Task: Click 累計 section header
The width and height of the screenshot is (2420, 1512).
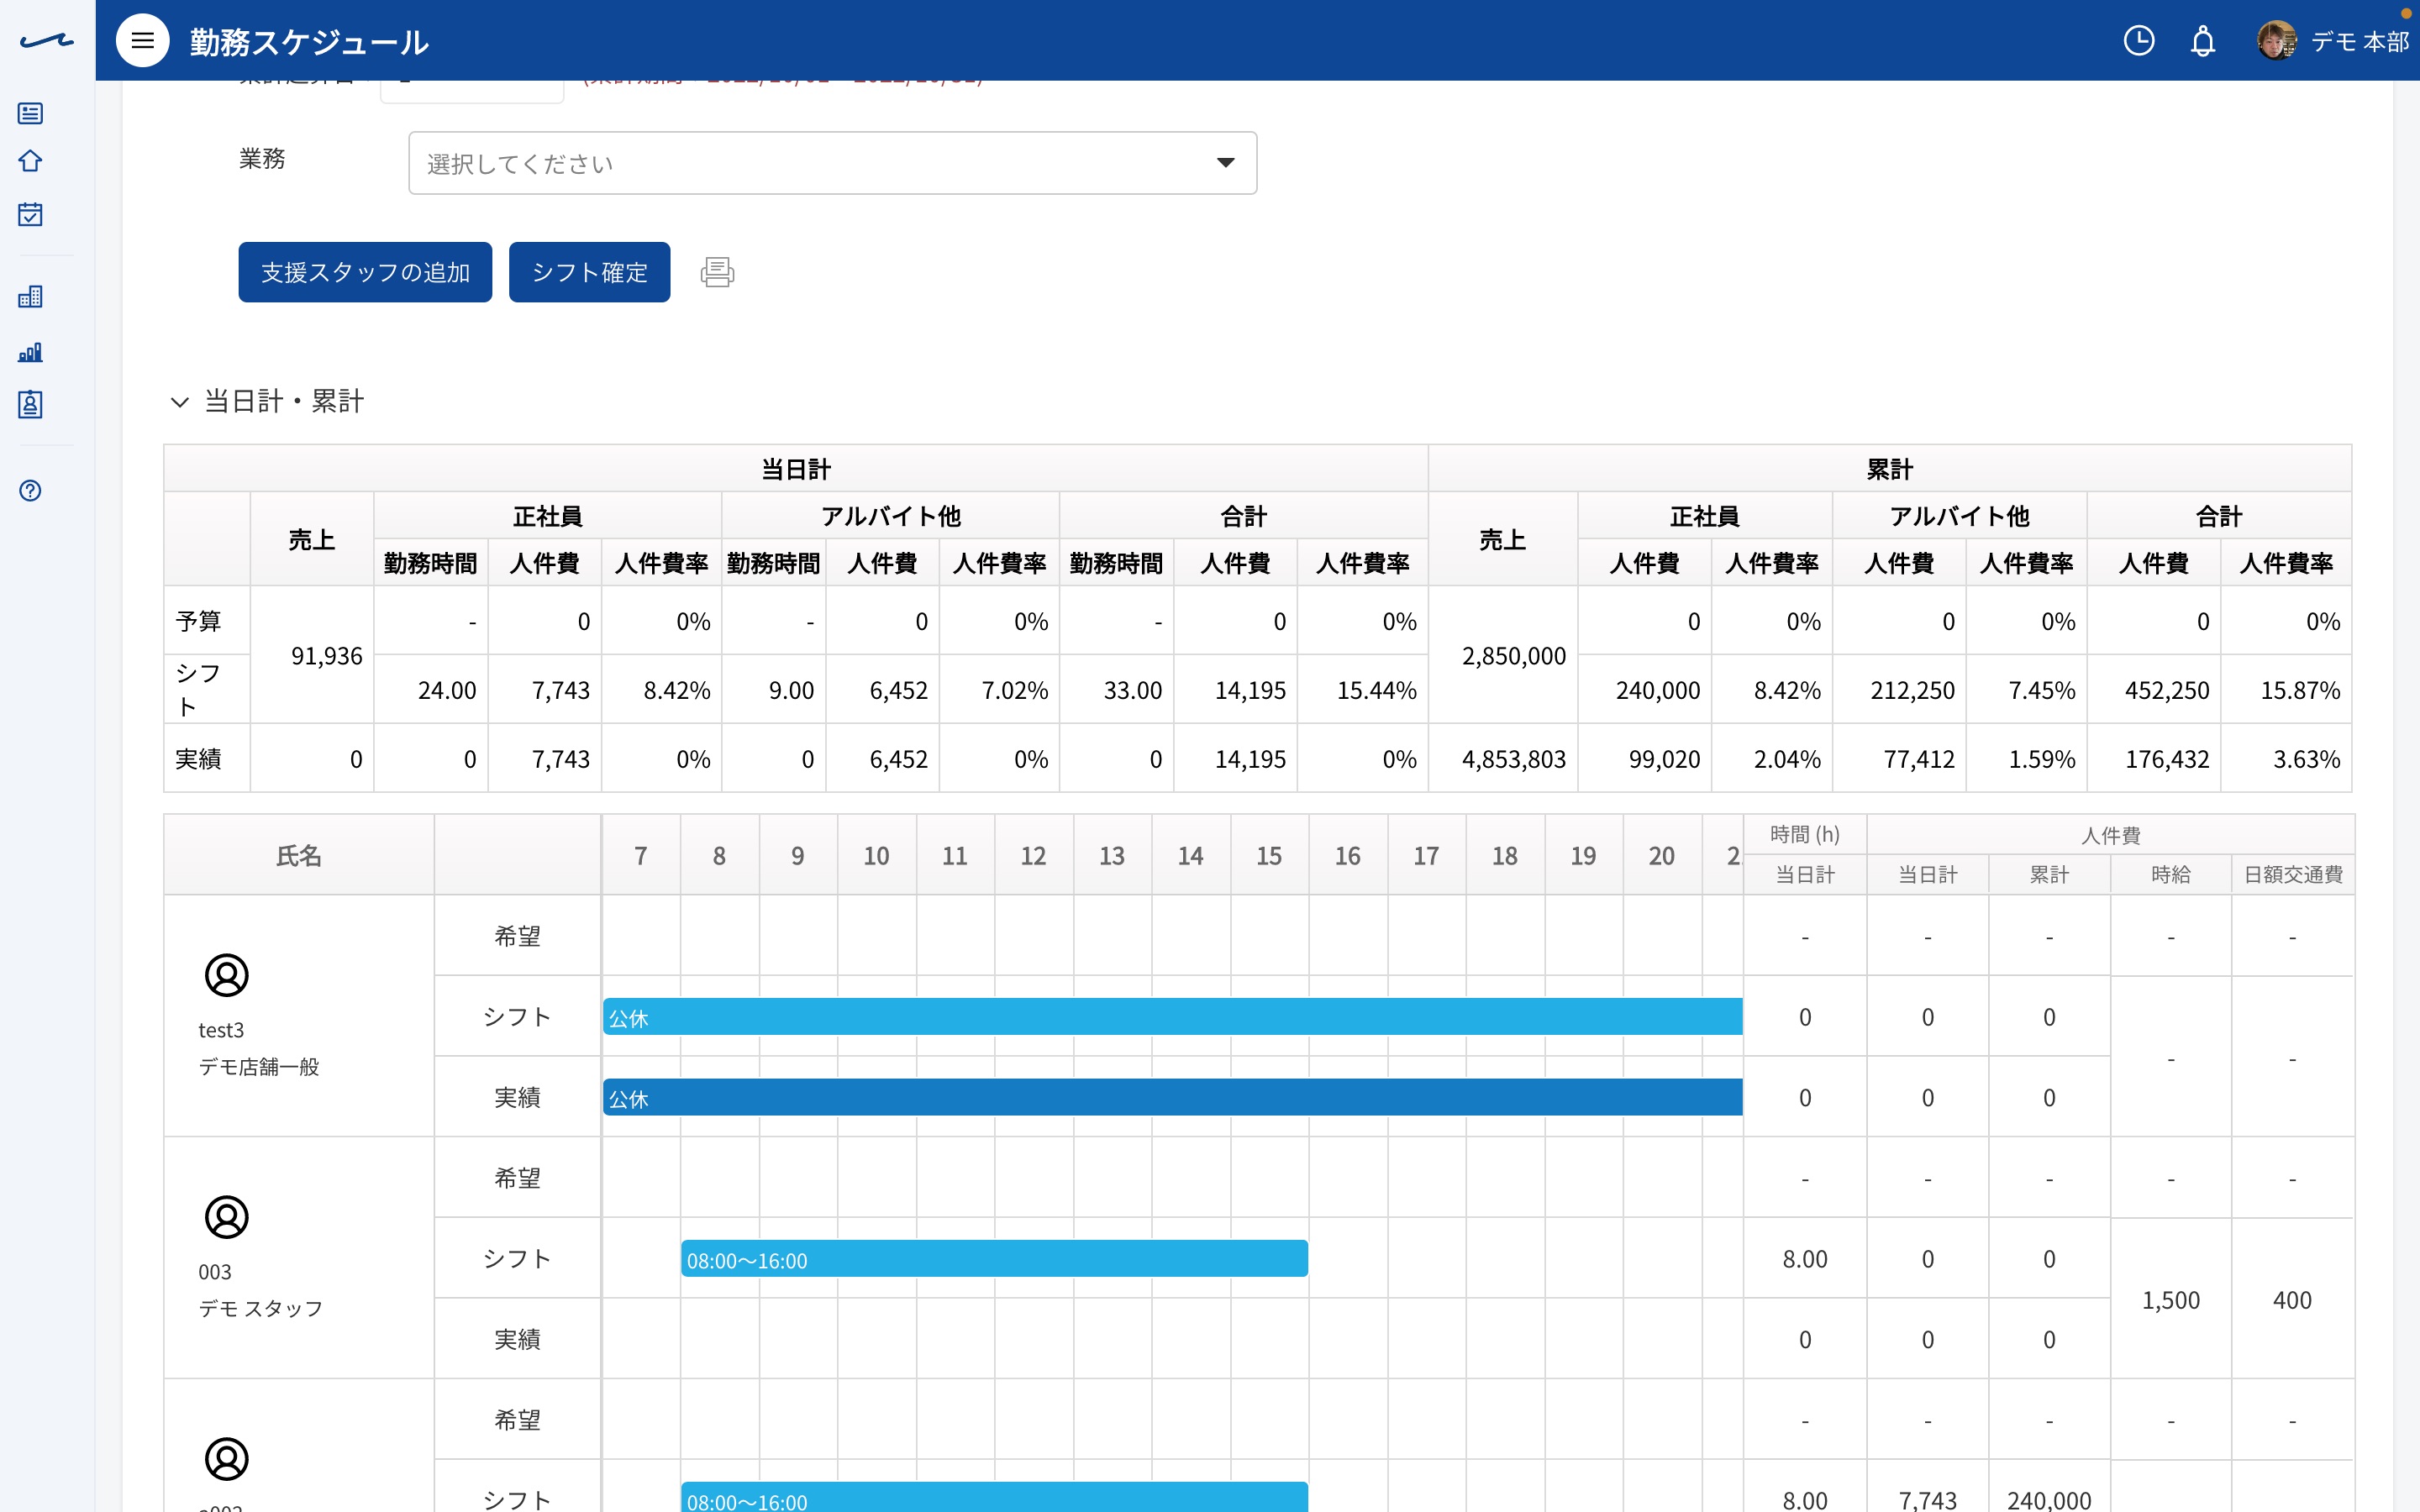Action: (x=1890, y=469)
